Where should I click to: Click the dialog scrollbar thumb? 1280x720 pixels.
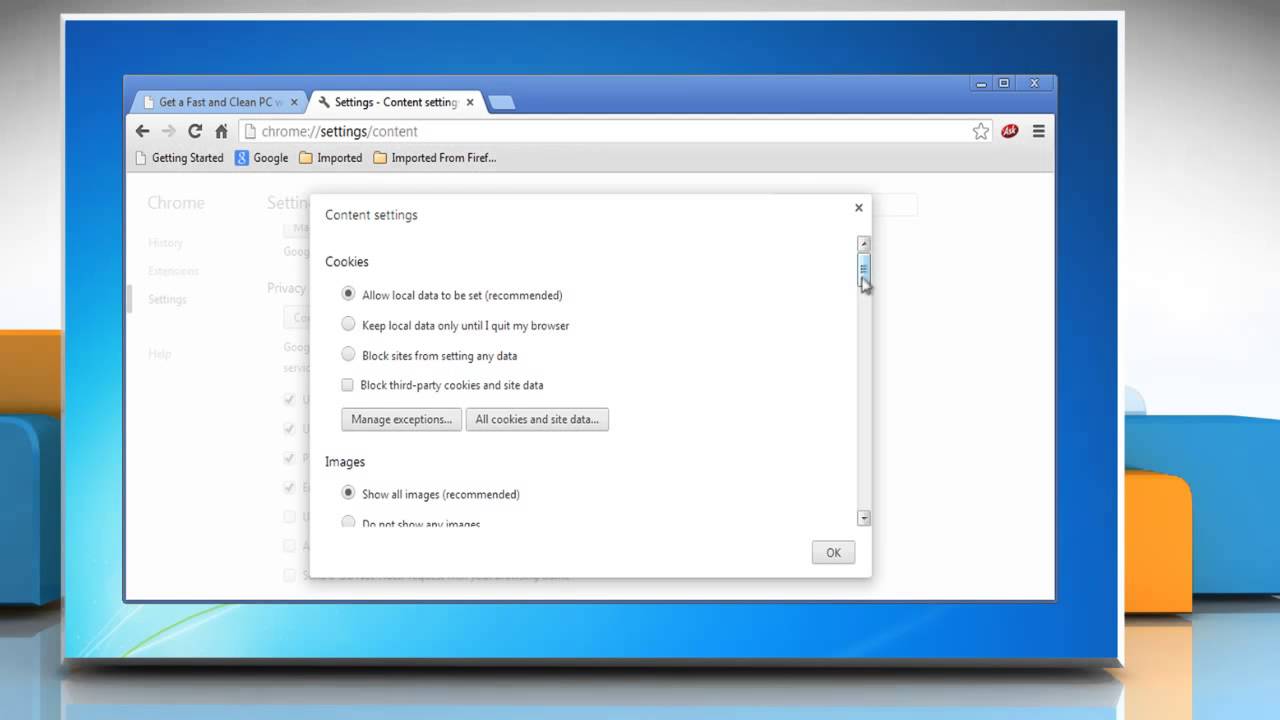pos(864,271)
